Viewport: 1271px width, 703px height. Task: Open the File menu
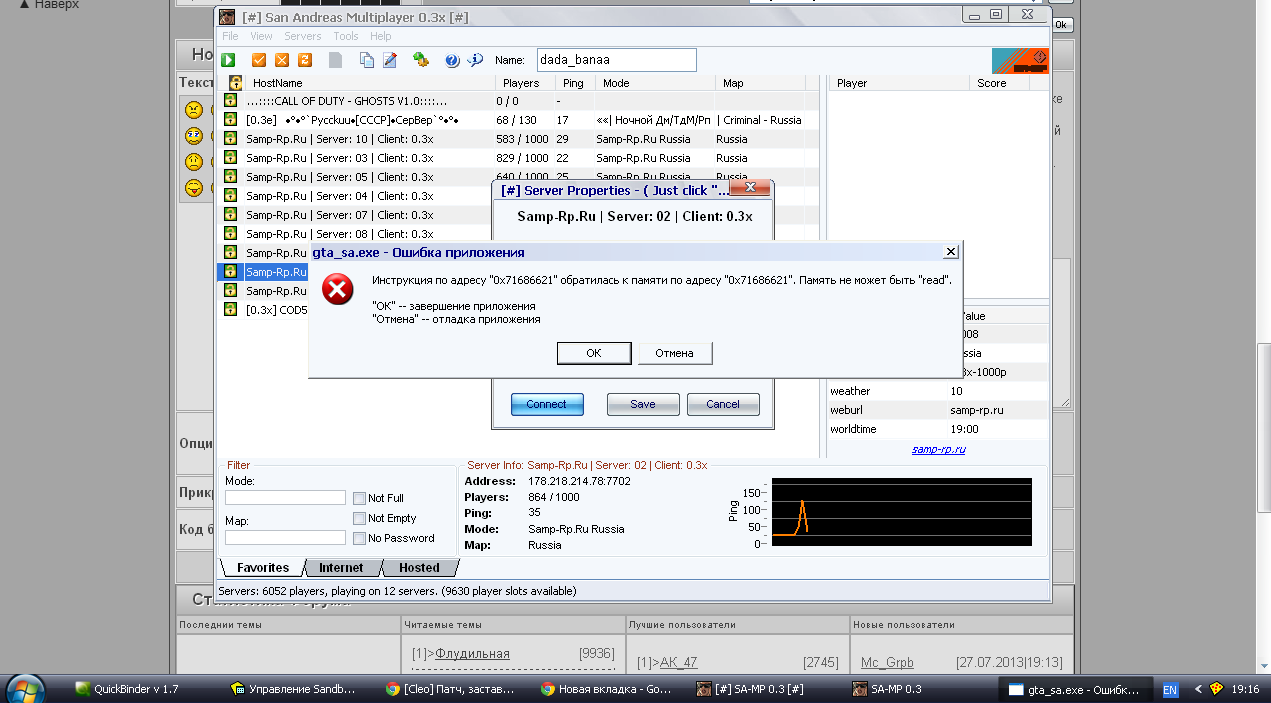click(230, 36)
